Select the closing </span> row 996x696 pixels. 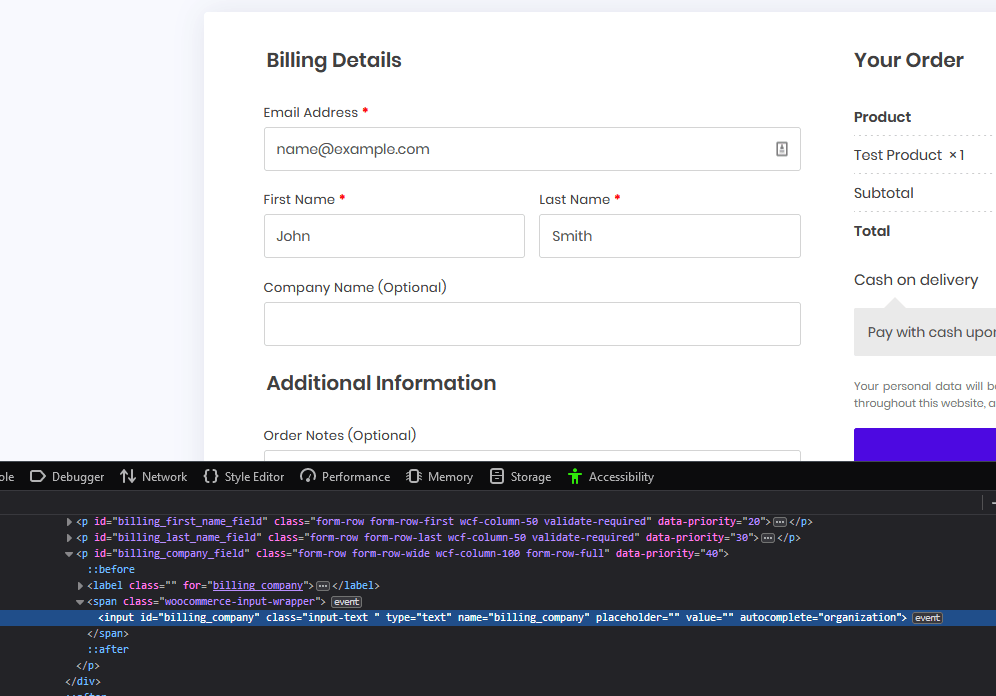pyautogui.click(x=108, y=634)
